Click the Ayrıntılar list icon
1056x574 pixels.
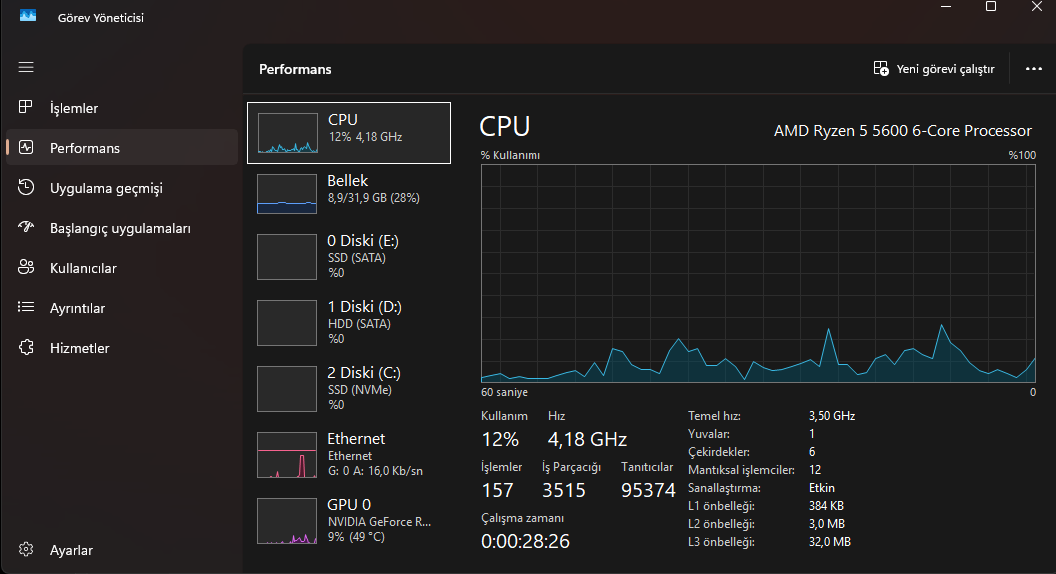click(x=26, y=307)
